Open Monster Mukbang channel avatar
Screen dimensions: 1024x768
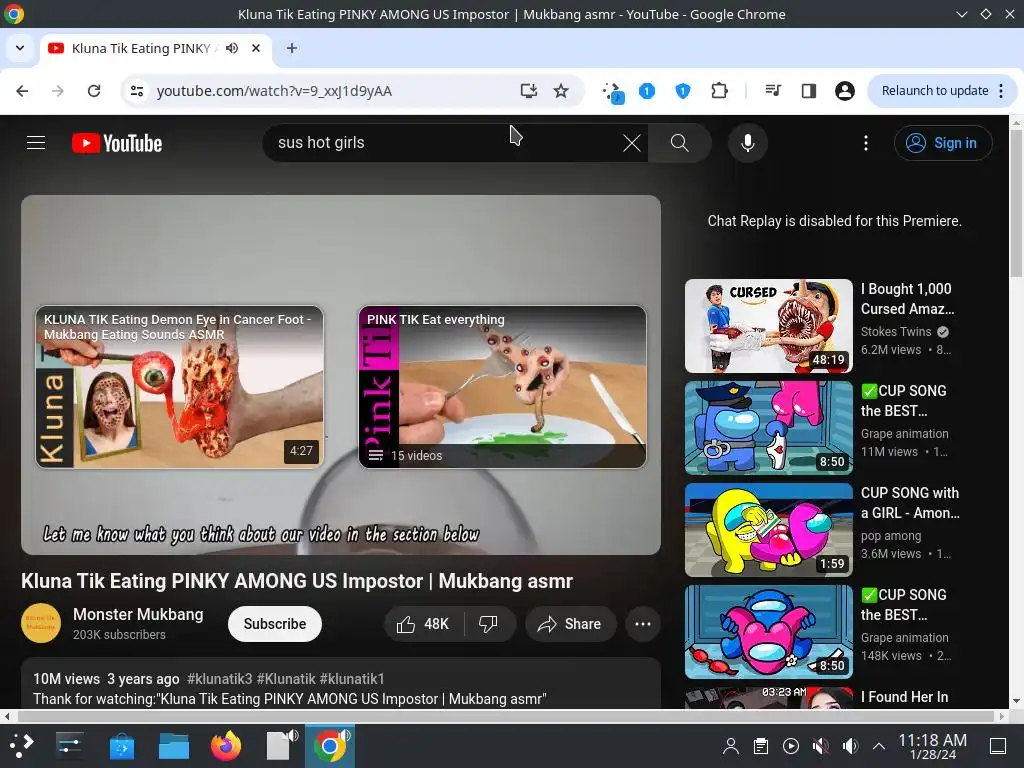pyautogui.click(x=40, y=623)
